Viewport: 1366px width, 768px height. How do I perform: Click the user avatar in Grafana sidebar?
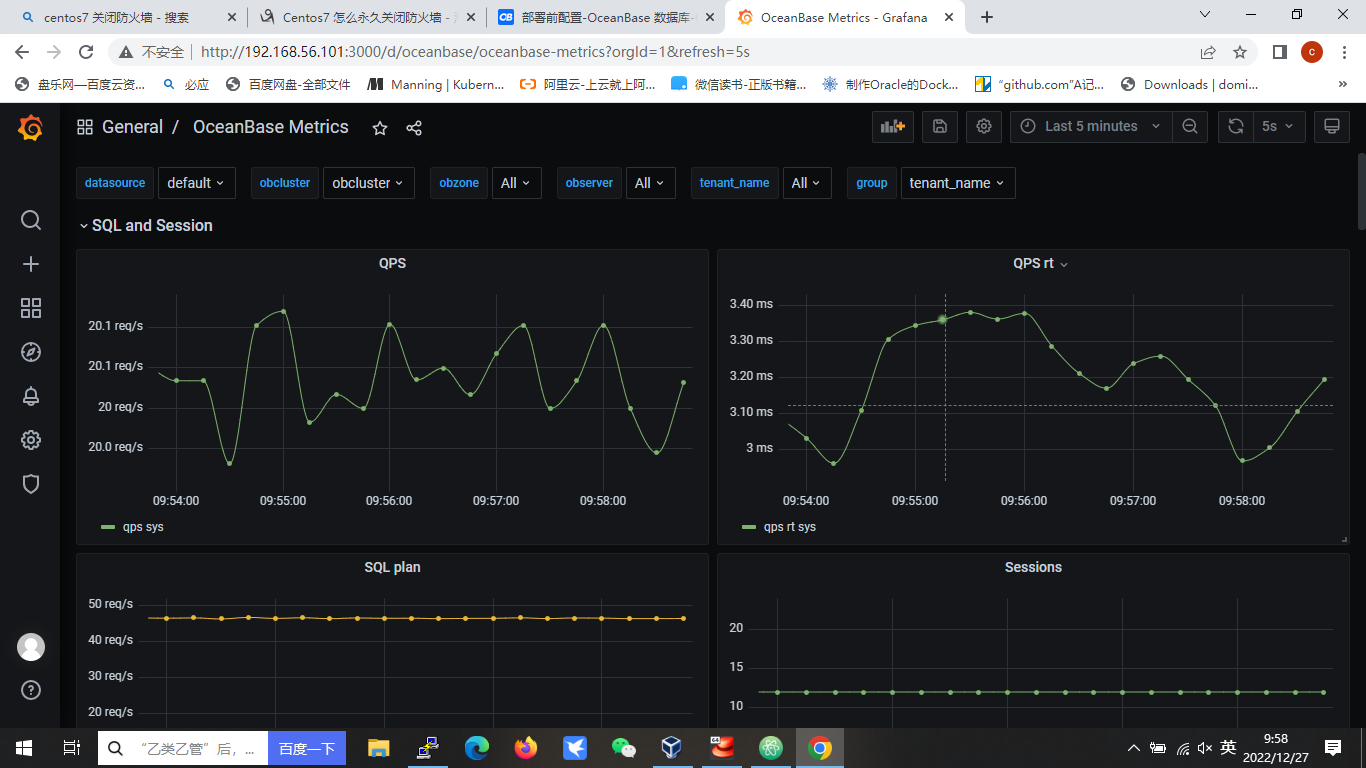pos(31,647)
